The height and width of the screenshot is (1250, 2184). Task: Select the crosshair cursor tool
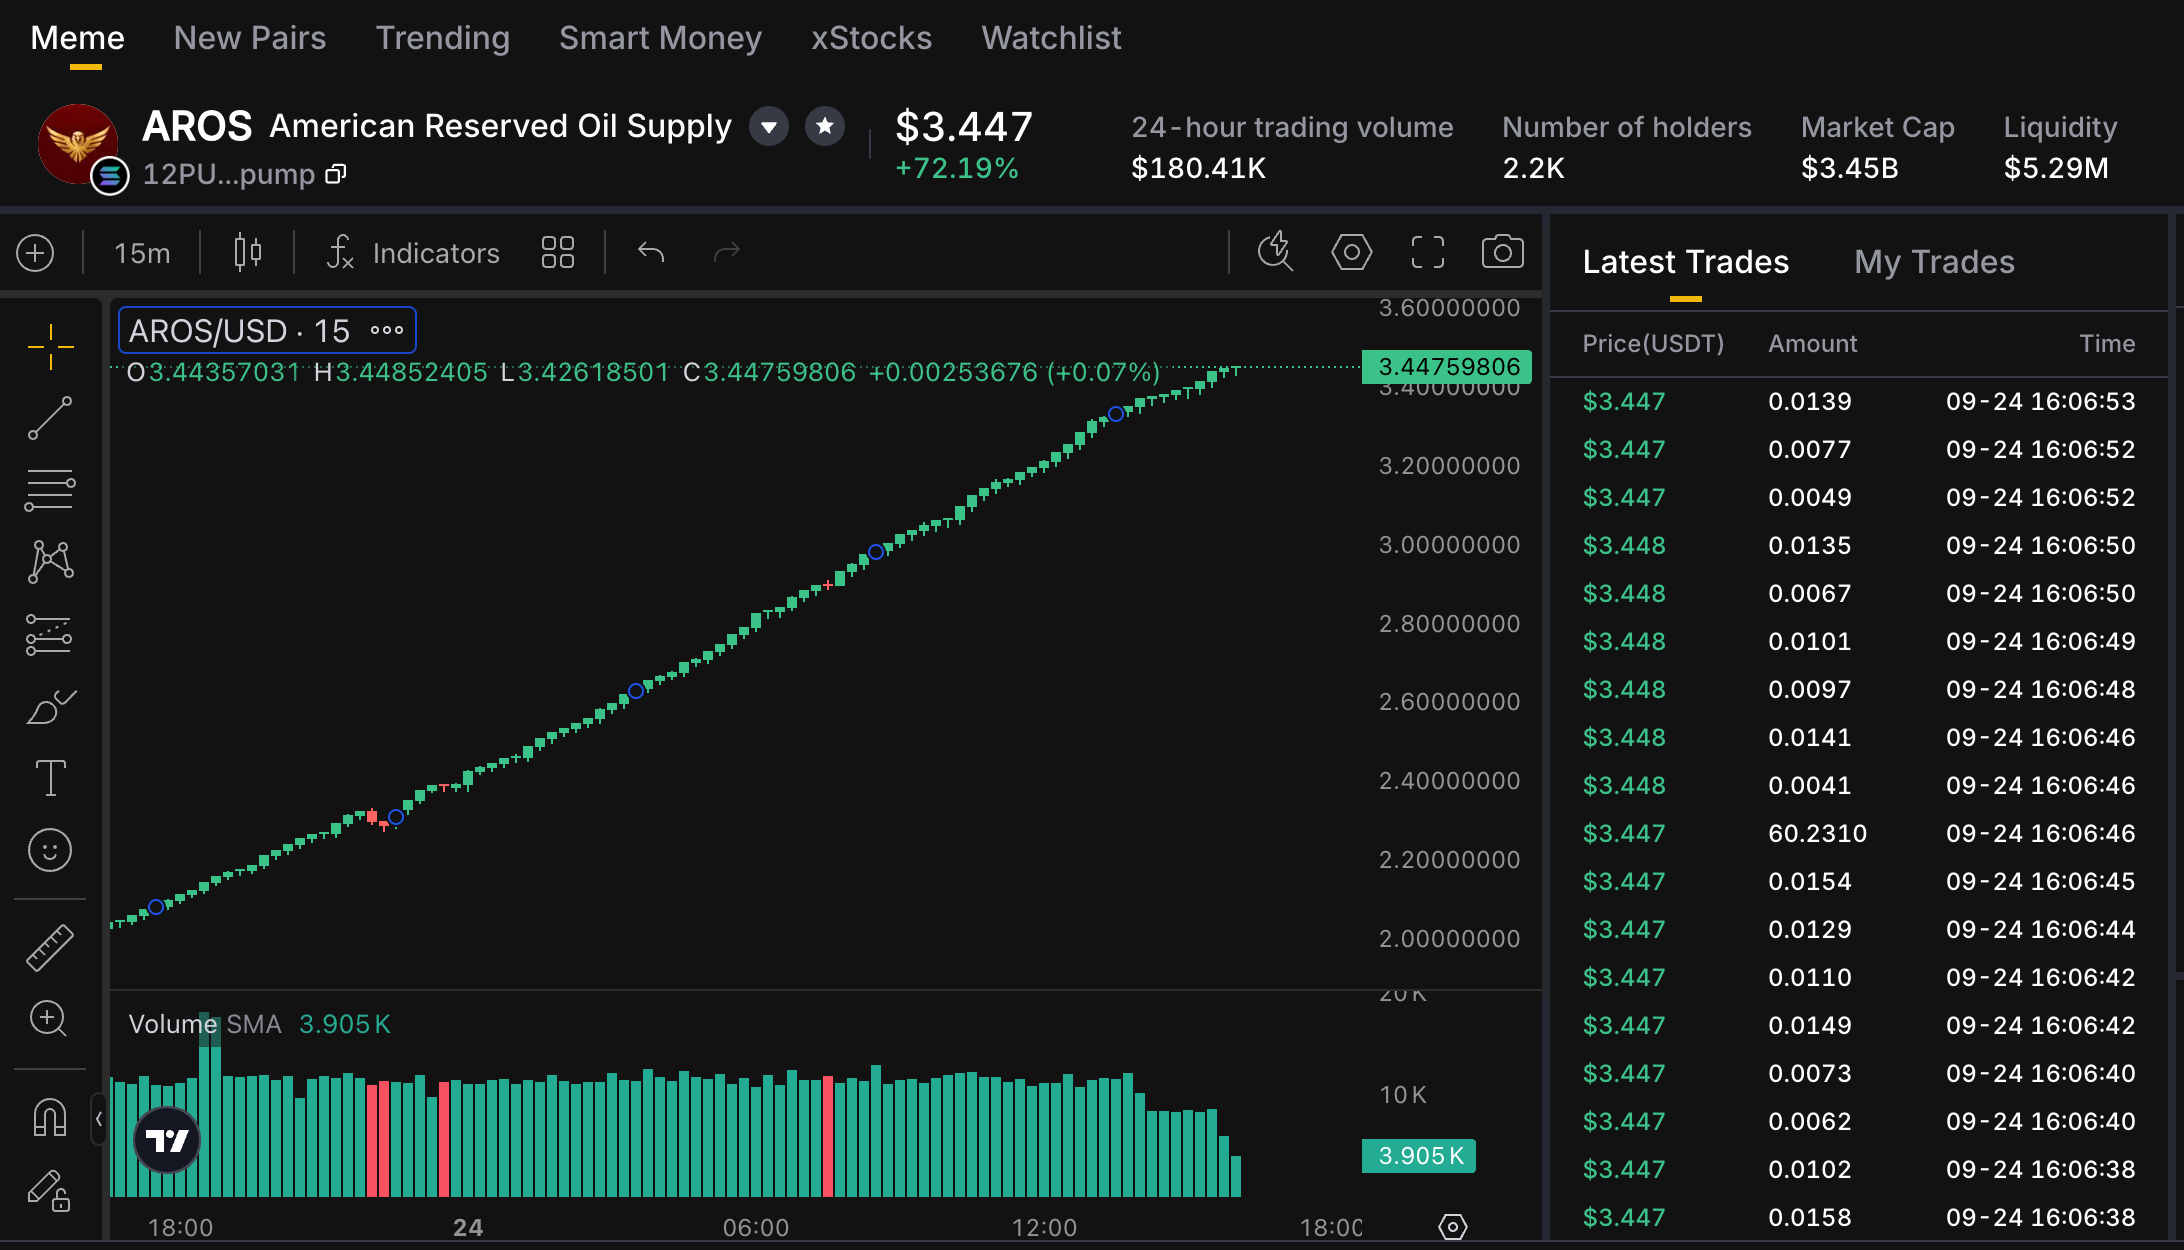tap(50, 347)
